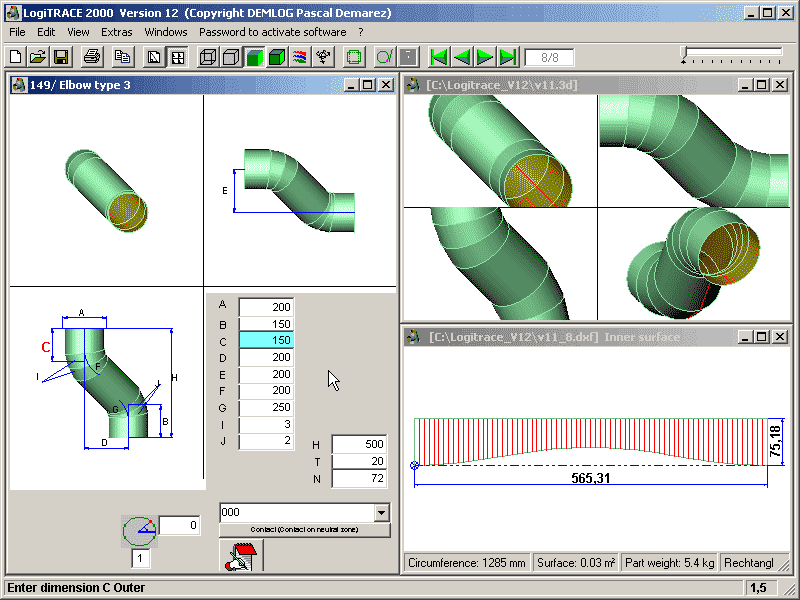The width and height of the screenshot is (800, 600).
Task: Click the 8/8 part counter field
Action: click(x=549, y=57)
